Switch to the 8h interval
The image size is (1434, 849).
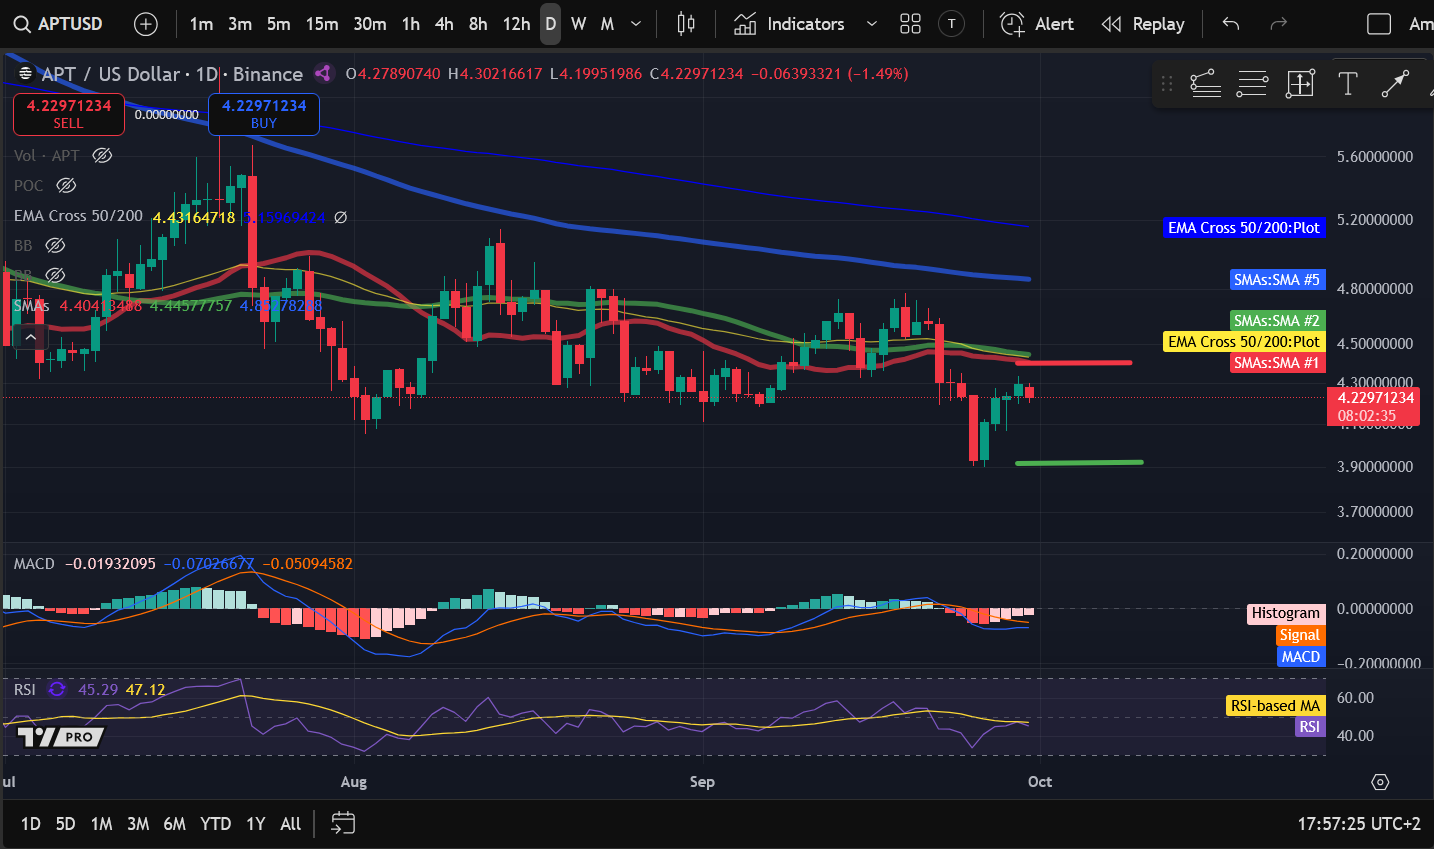click(x=478, y=24)
